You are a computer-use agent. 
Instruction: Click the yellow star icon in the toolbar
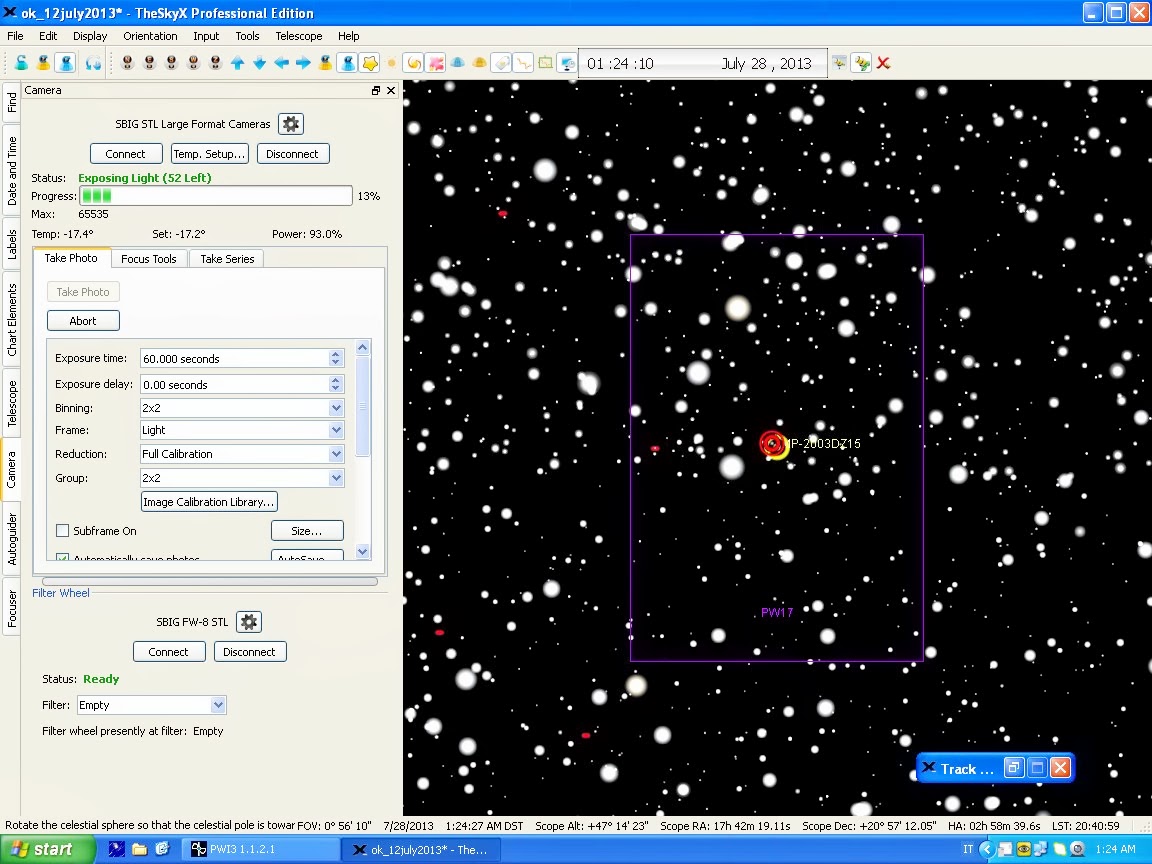point(369,62)
